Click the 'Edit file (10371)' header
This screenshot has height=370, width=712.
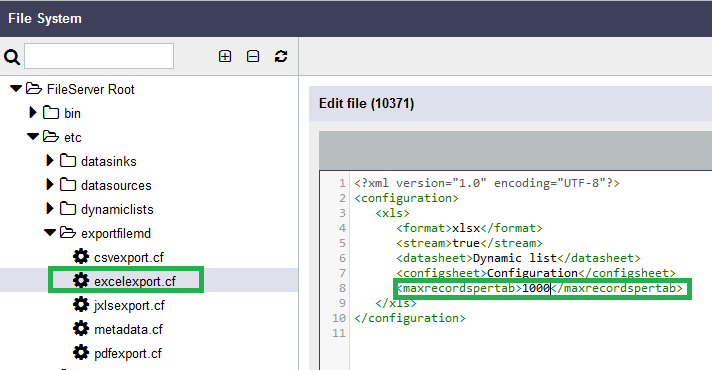click(x=366, y=104)
